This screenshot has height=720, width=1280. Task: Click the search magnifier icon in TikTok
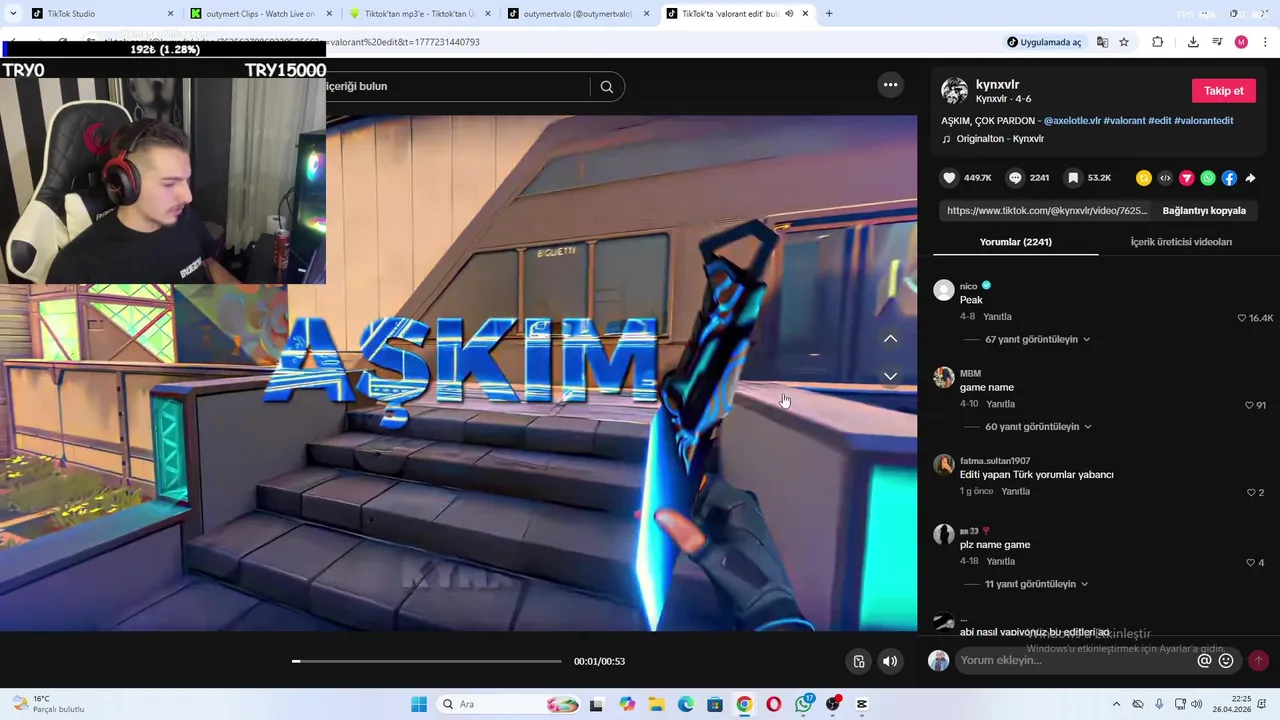point(606,87)
